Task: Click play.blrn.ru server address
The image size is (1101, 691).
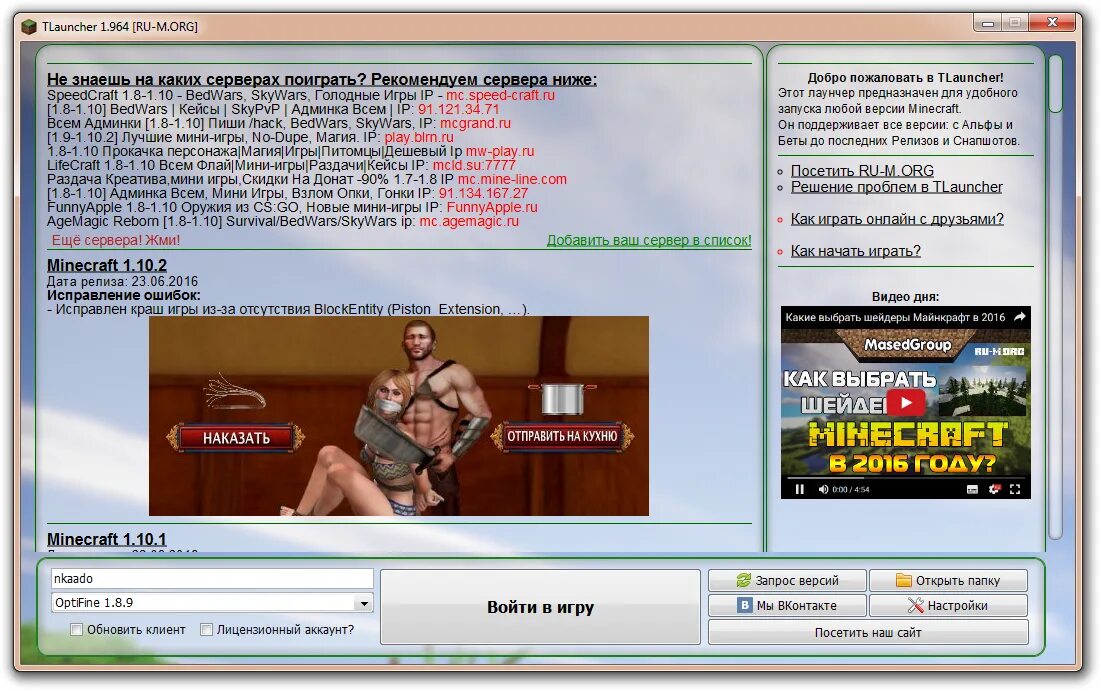Action: (x=418, y=137)
